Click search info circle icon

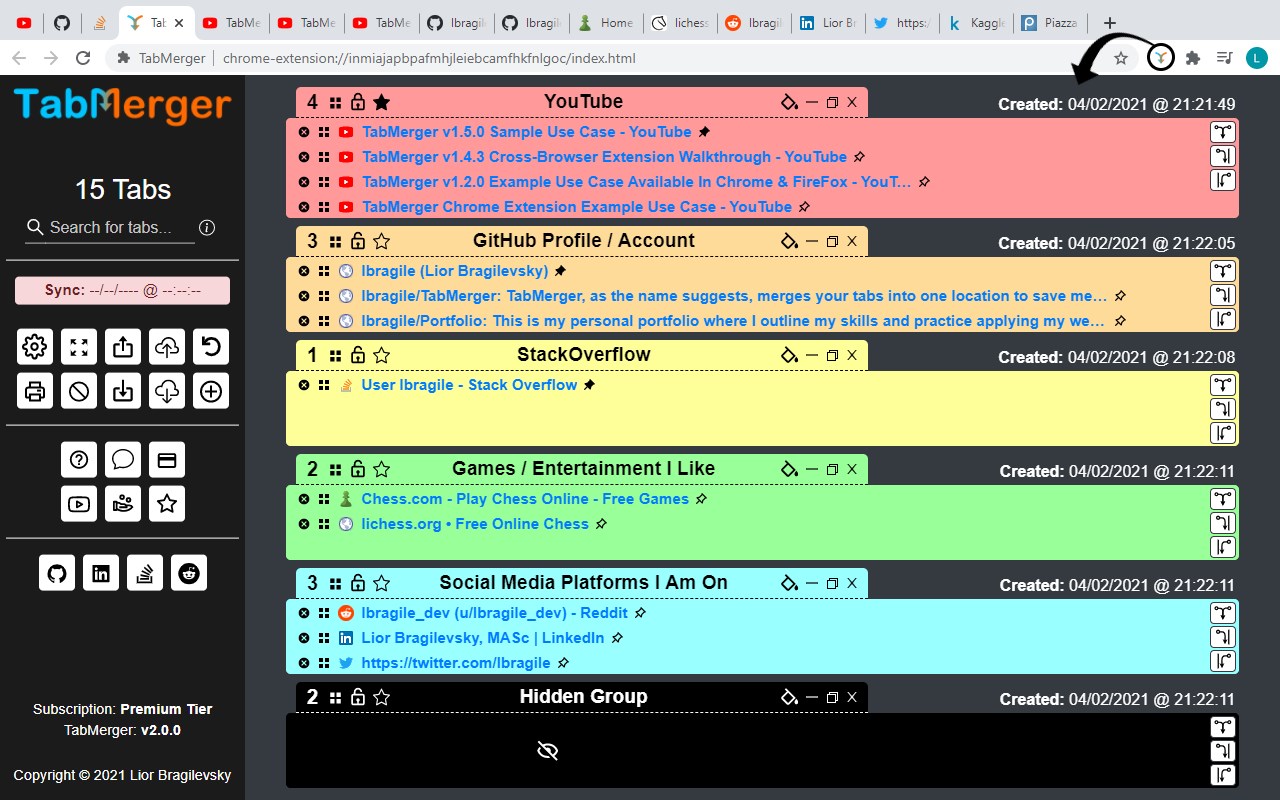(207, 227)
